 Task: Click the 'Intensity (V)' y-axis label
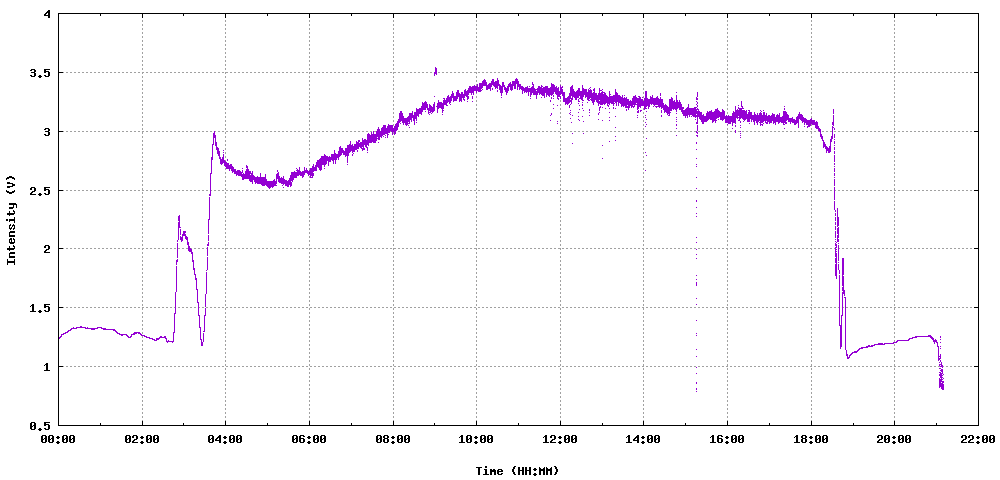click(10, 219)
